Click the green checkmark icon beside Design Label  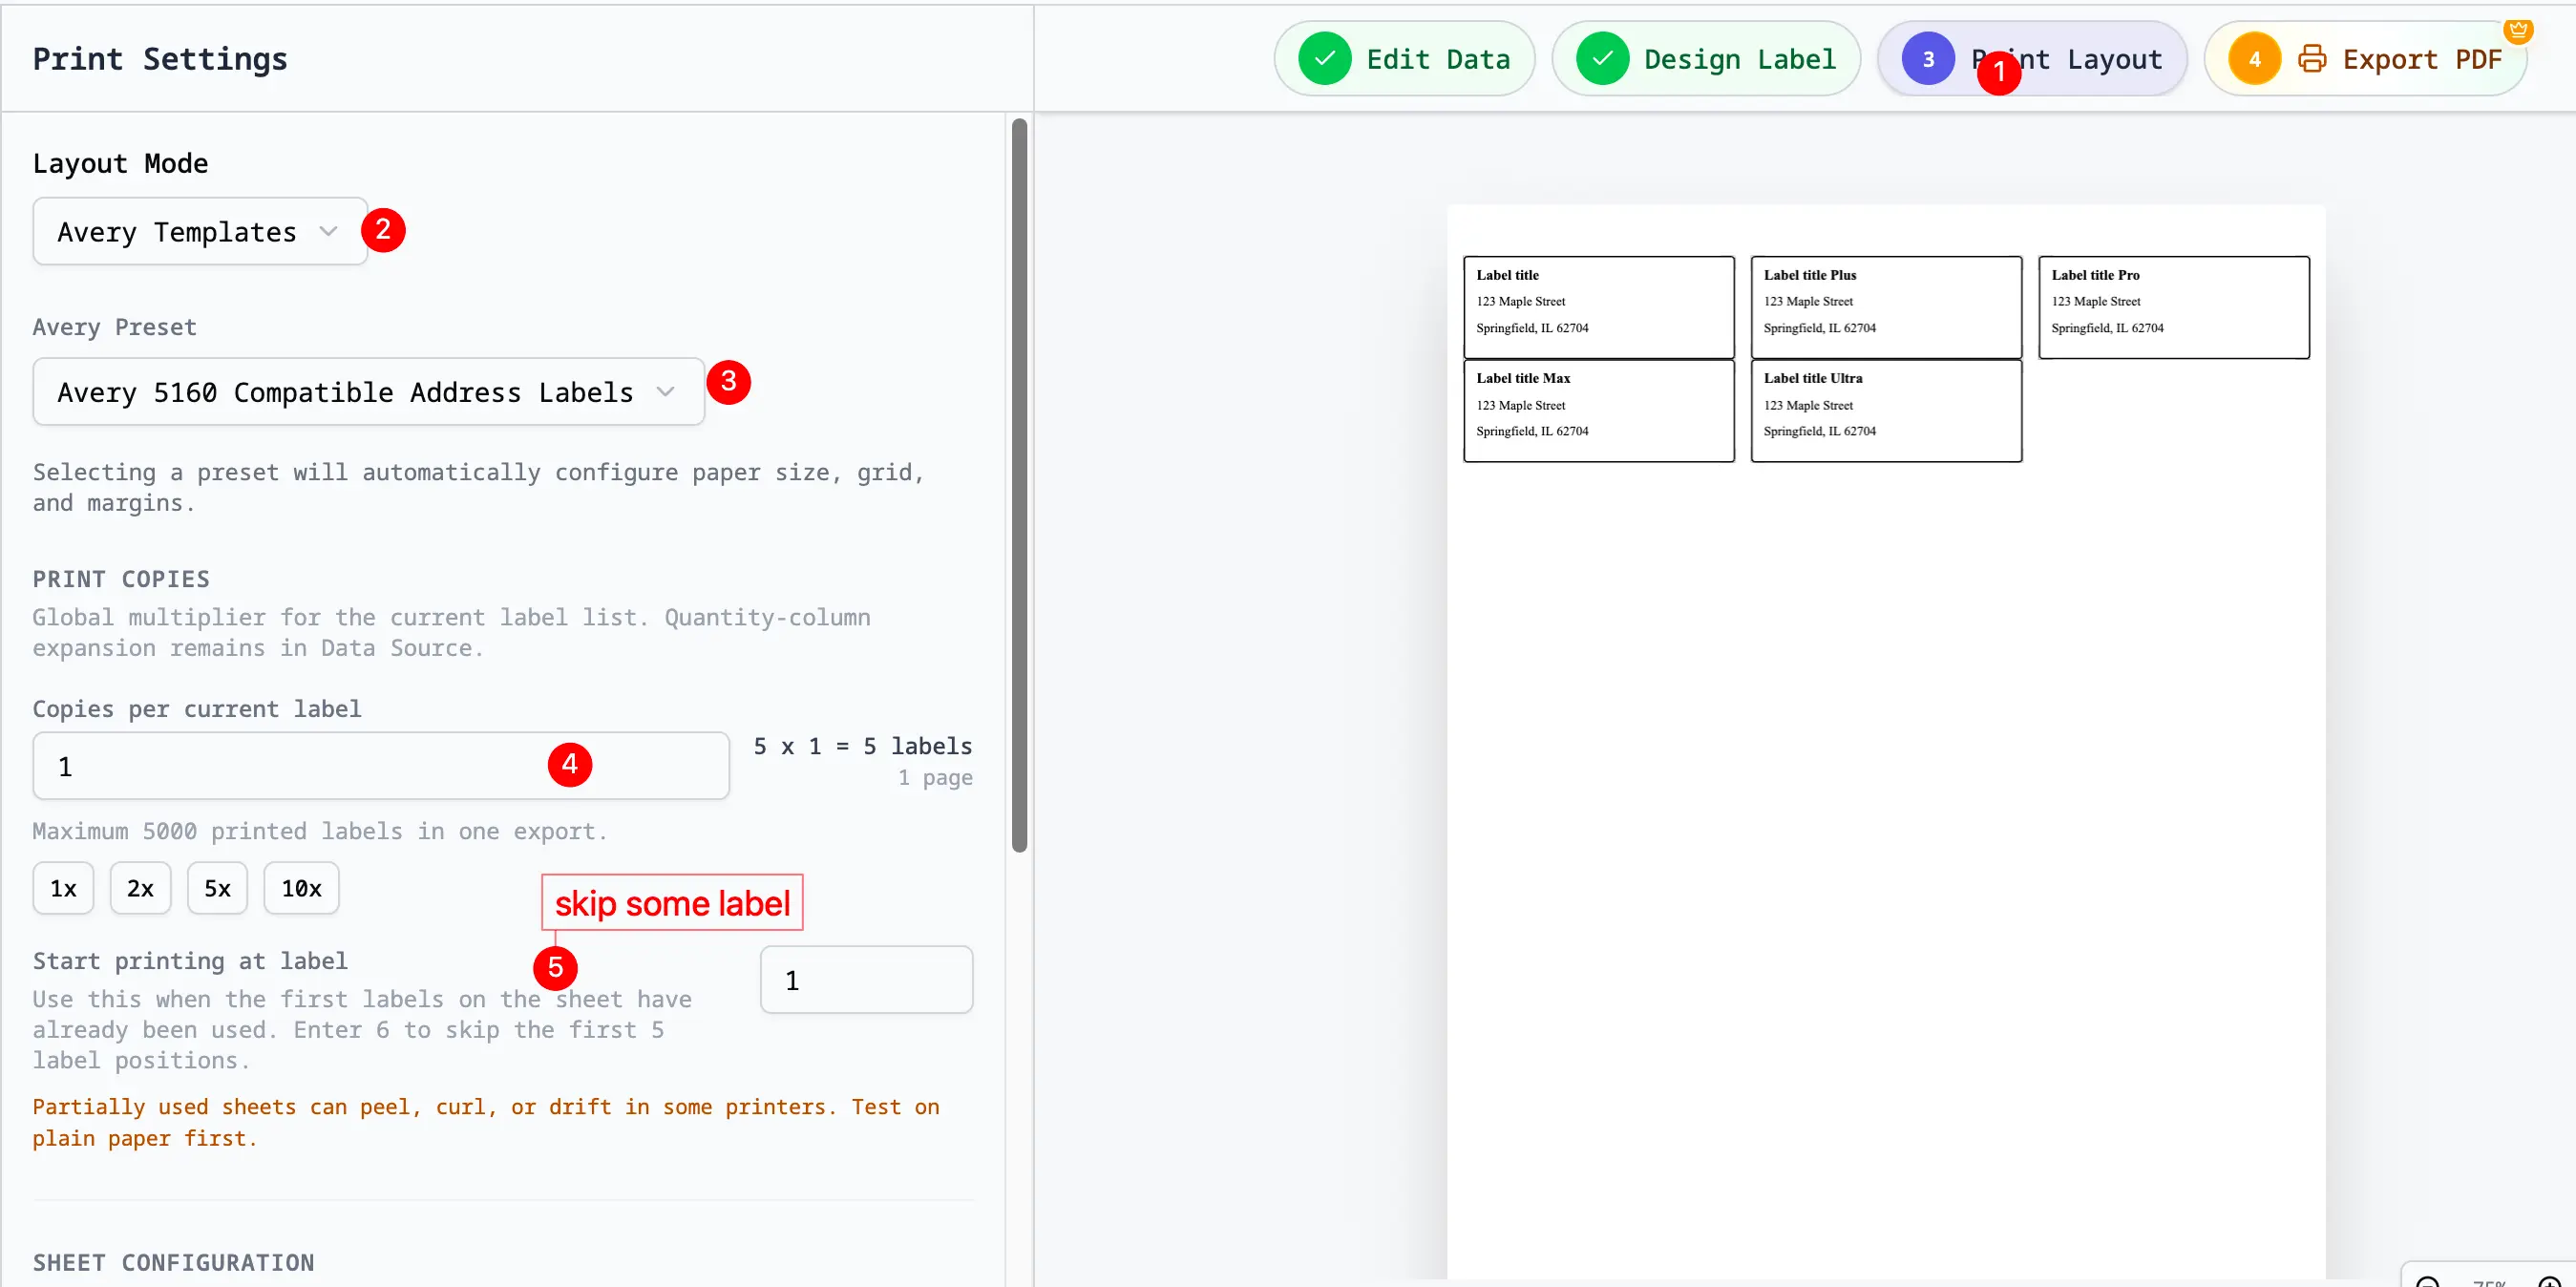[1602, 59]
